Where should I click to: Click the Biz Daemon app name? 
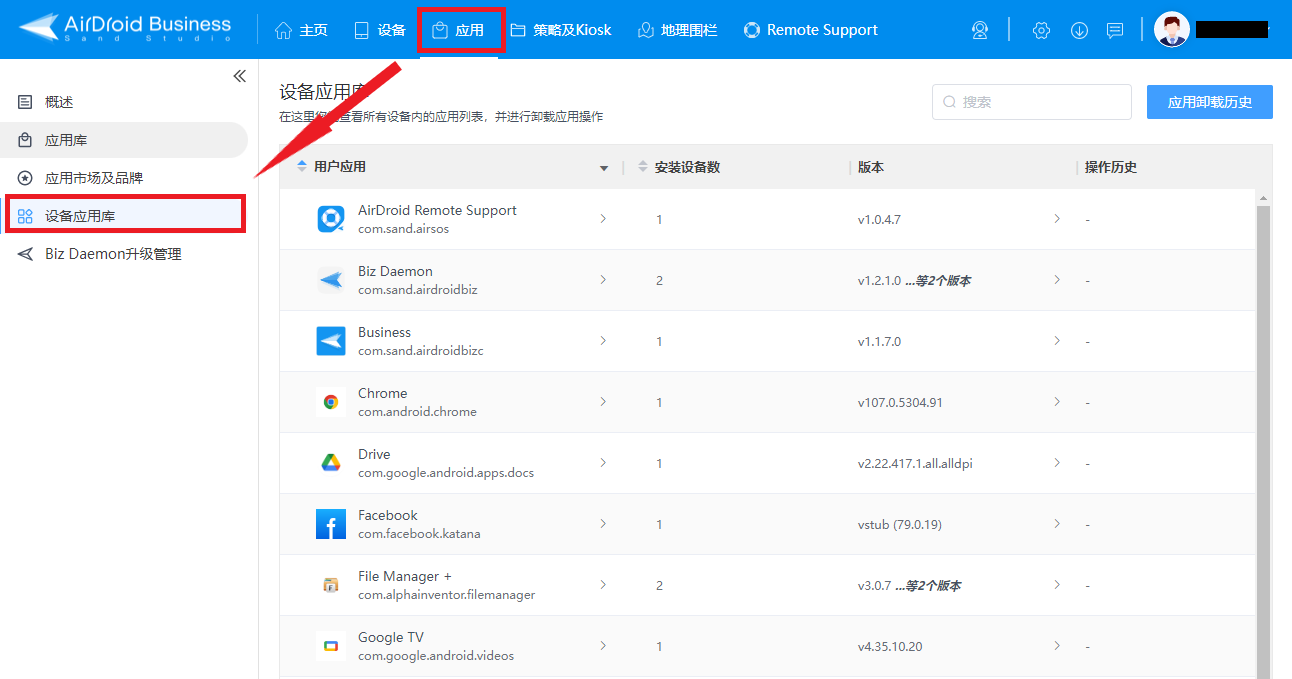click(395, 271)
